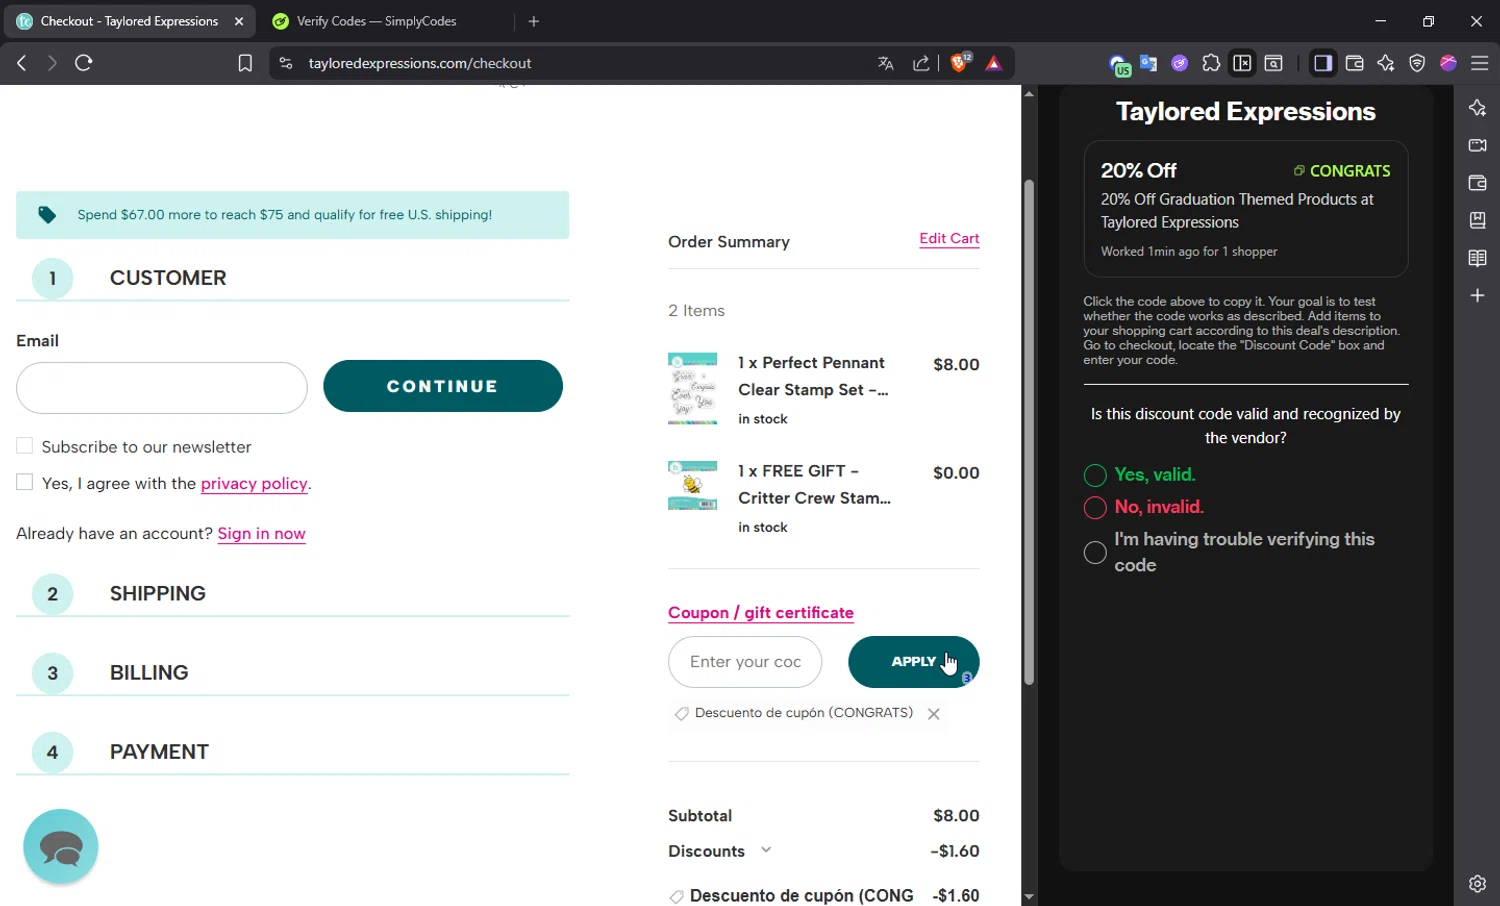The height and width of the screenshot is (906, 1500).
Task: Choose 'I'm having trouble verifying this code'
Action: 1095,552
